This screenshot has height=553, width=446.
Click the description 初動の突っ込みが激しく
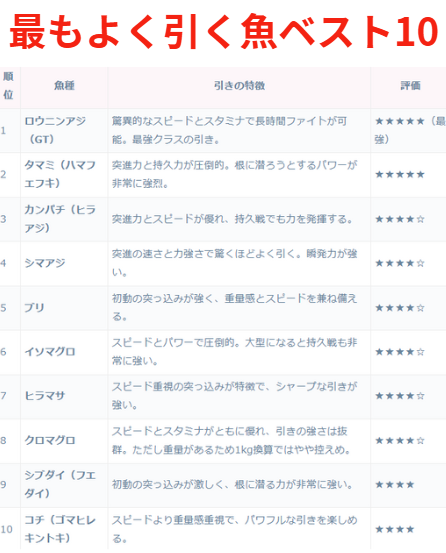tap(232, 485)
